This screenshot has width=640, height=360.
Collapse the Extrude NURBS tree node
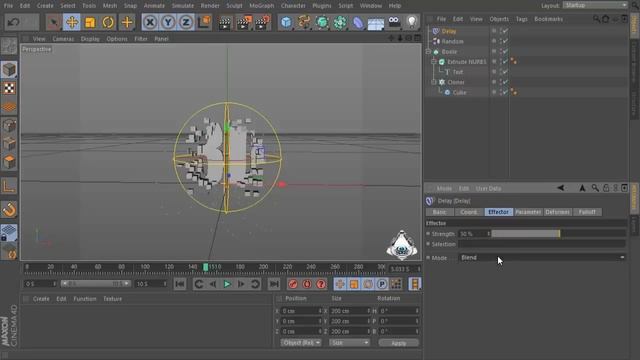(x=434, y=62)
